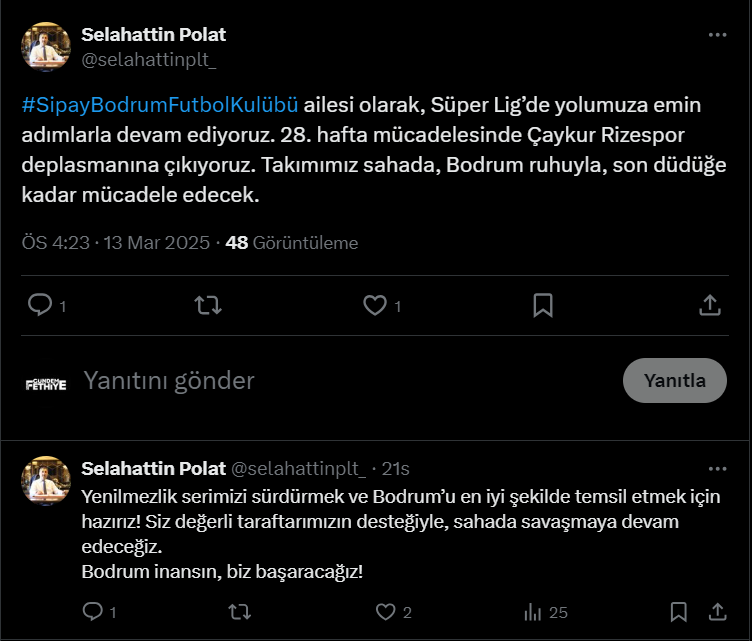Open #SipayBodrumFutbolKulübü hashtag link
The width and height of the screenshot is (752, 641).
pos(160,105)
